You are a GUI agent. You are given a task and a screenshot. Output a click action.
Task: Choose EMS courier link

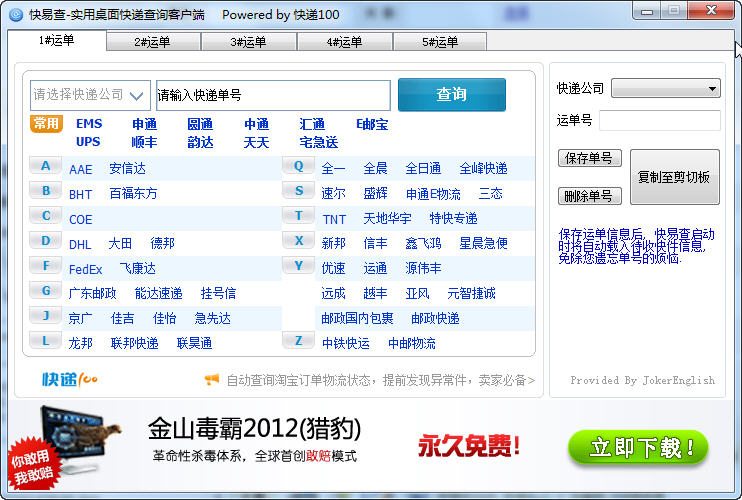pos(89,124)
